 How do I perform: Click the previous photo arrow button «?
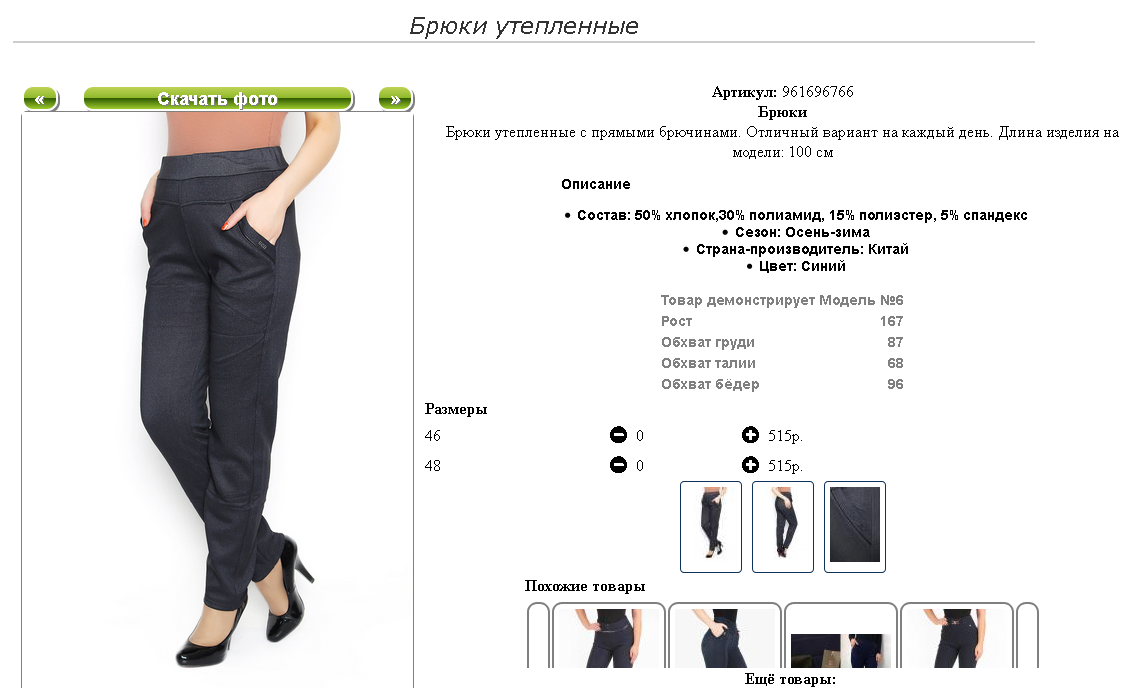point(40,99)
